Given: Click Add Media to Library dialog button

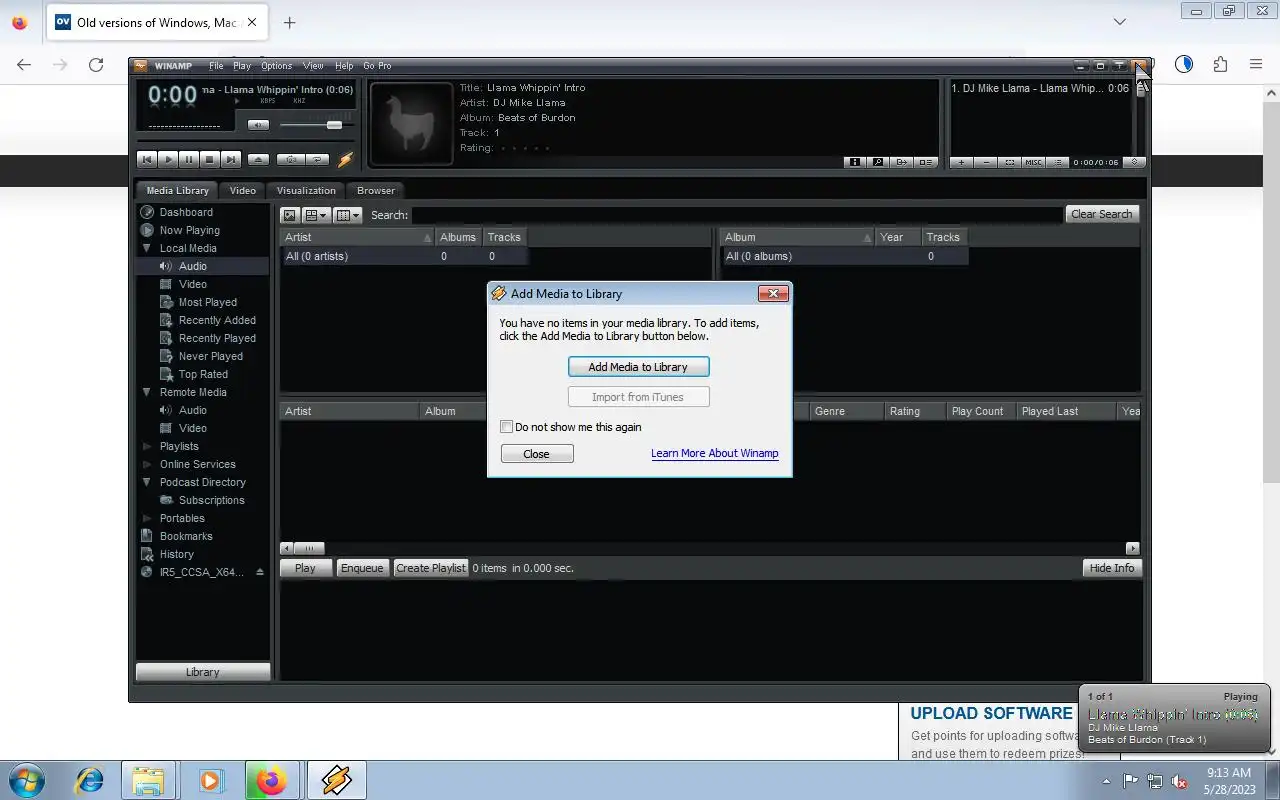Looking at the screenshot, I should [x=638, y=367].
